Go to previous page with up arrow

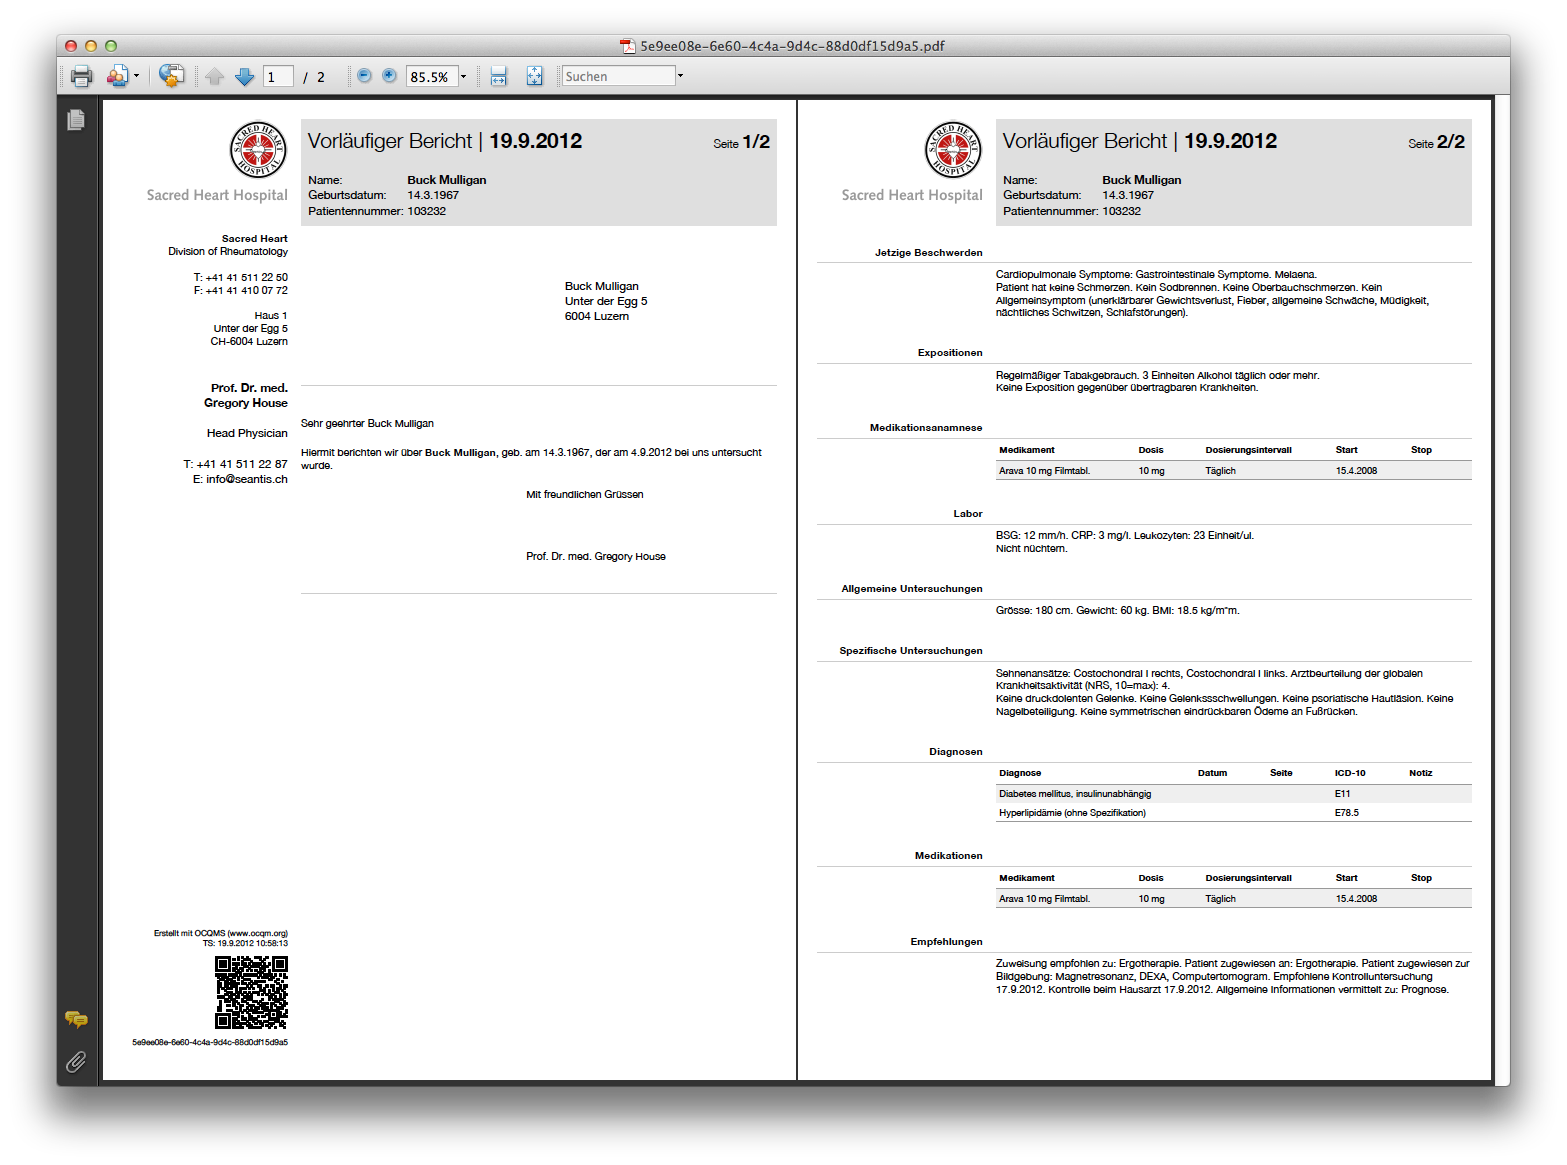coord(214,76)
